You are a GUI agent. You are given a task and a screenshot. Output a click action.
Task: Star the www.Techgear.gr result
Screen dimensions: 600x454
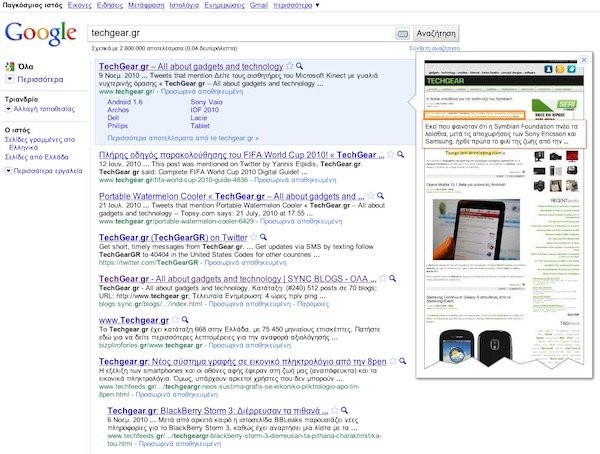coord(175,320)
